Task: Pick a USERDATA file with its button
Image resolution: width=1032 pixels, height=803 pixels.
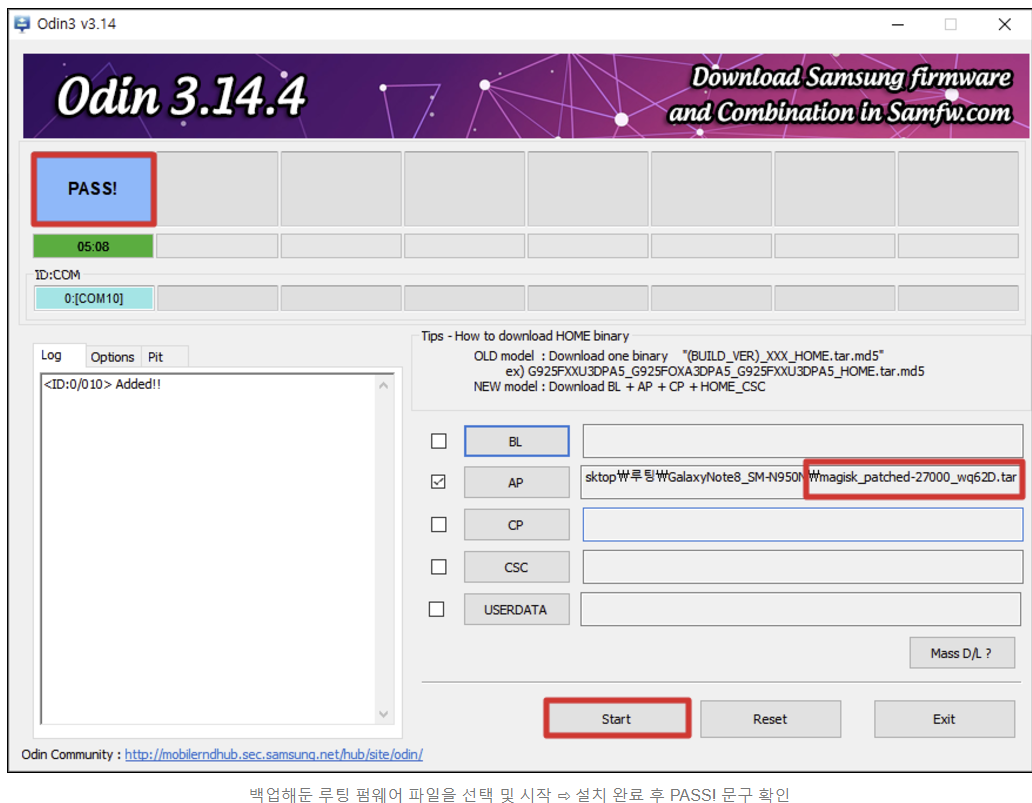Action: click(x=517, y=609)
